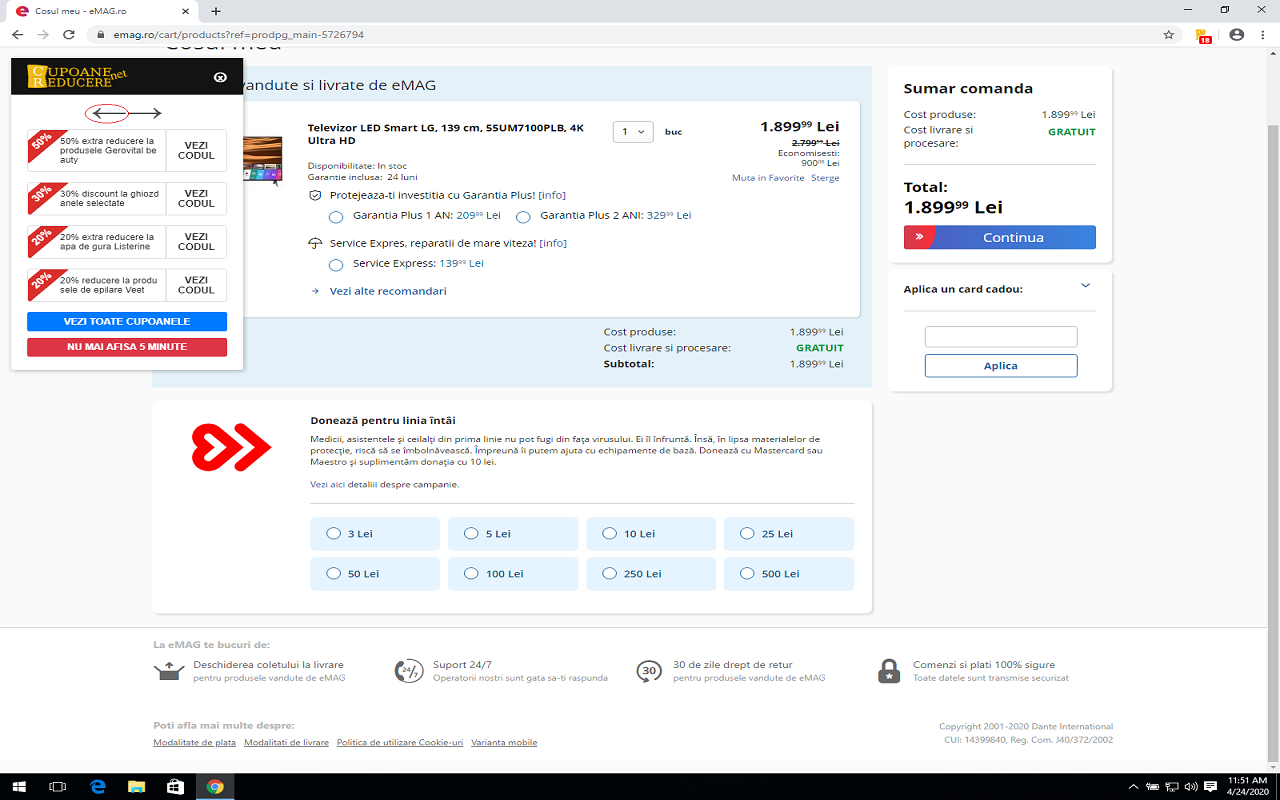
Task: Click the parcel opening box icon
Action: point(169,671)
